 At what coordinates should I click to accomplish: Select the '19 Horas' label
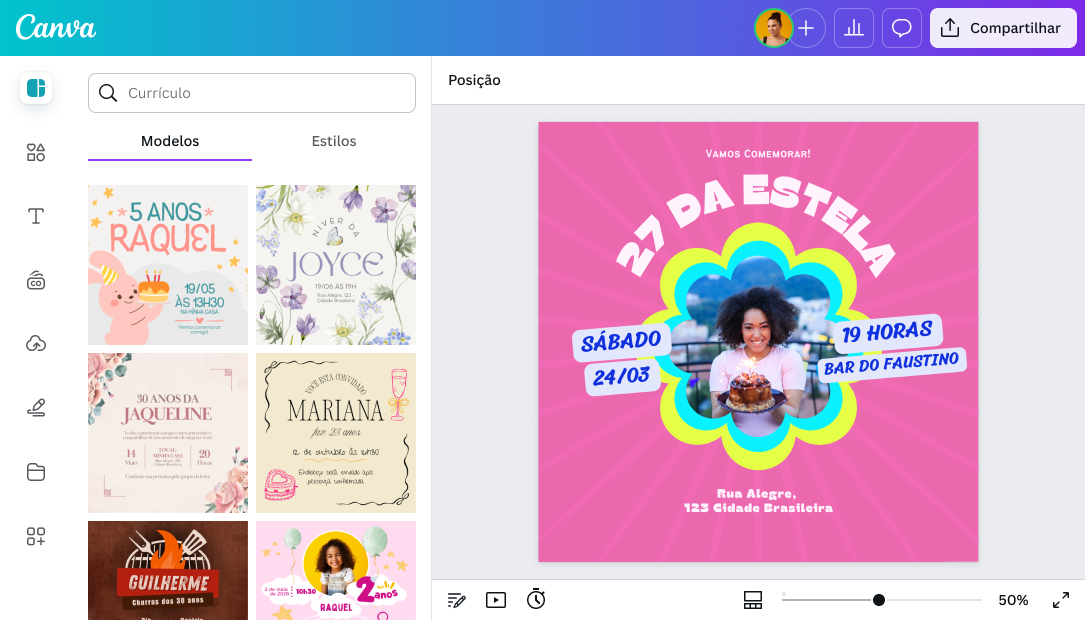[x=887, y=333]
